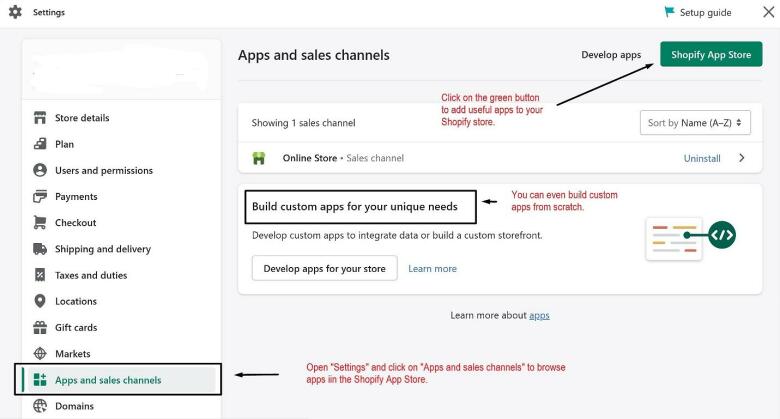Close the settings with the X
Image resolution: width=780 pixels, height=419 pixels.
769,12
